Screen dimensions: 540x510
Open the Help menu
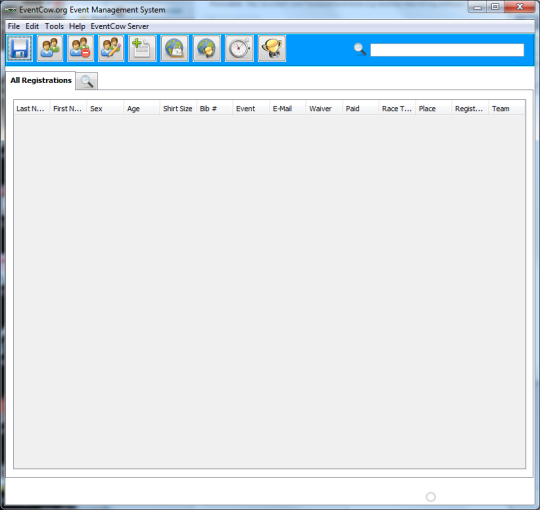pyautogui.click(x=77, y=26)
